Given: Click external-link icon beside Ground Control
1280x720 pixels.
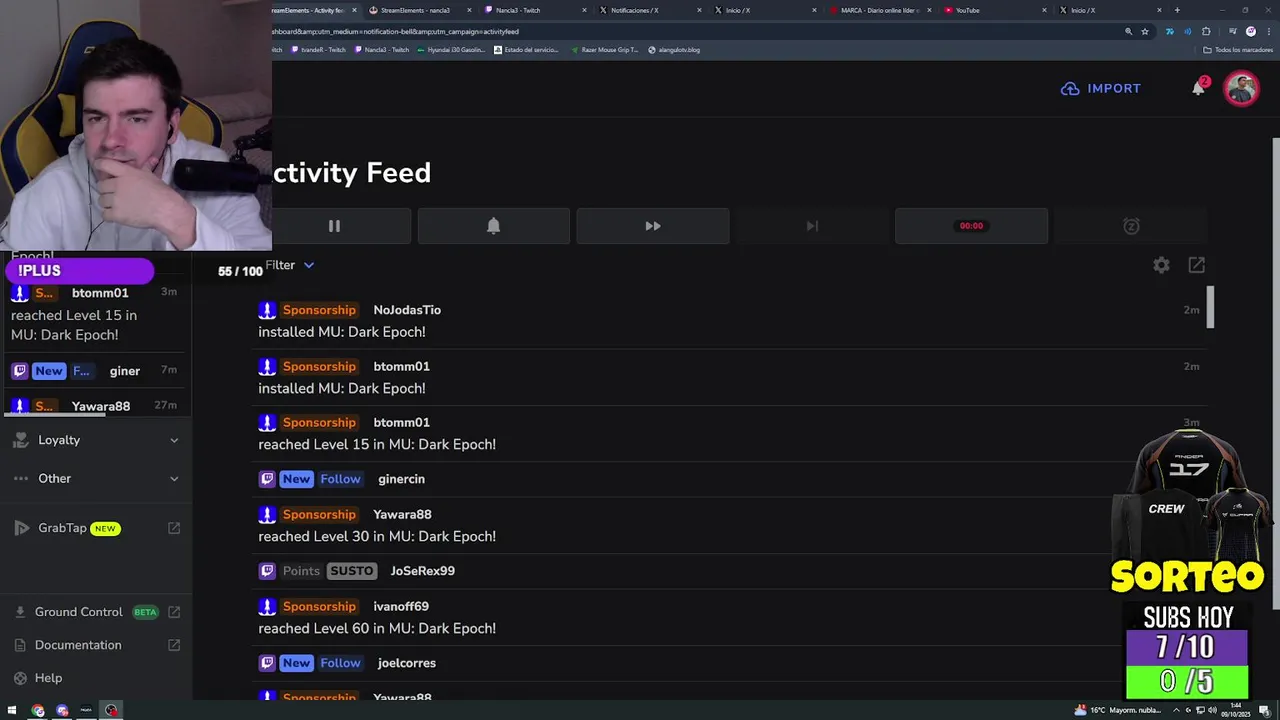Looking at the screenshot, I should [x=174, y=612].
